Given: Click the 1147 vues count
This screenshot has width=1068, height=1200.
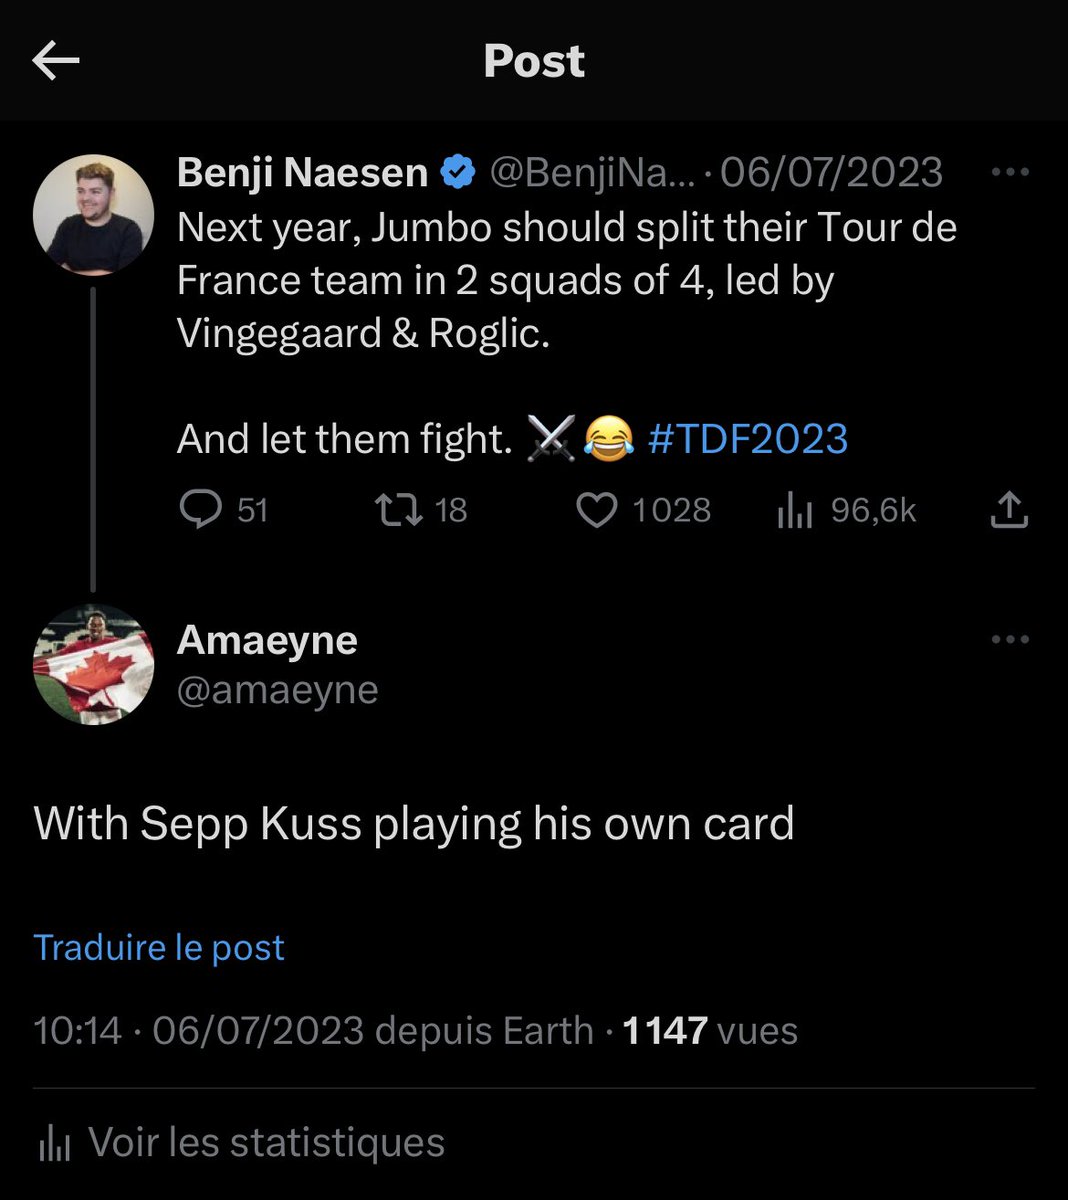Looking at the screenshot, I should tap(710, 1030).
